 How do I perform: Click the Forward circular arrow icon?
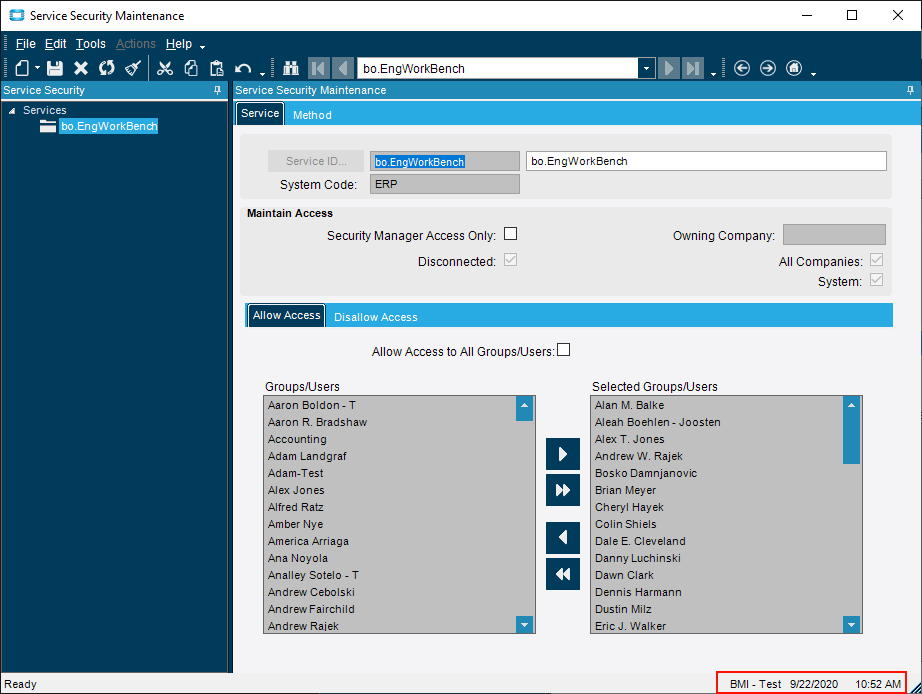point(768,68)
